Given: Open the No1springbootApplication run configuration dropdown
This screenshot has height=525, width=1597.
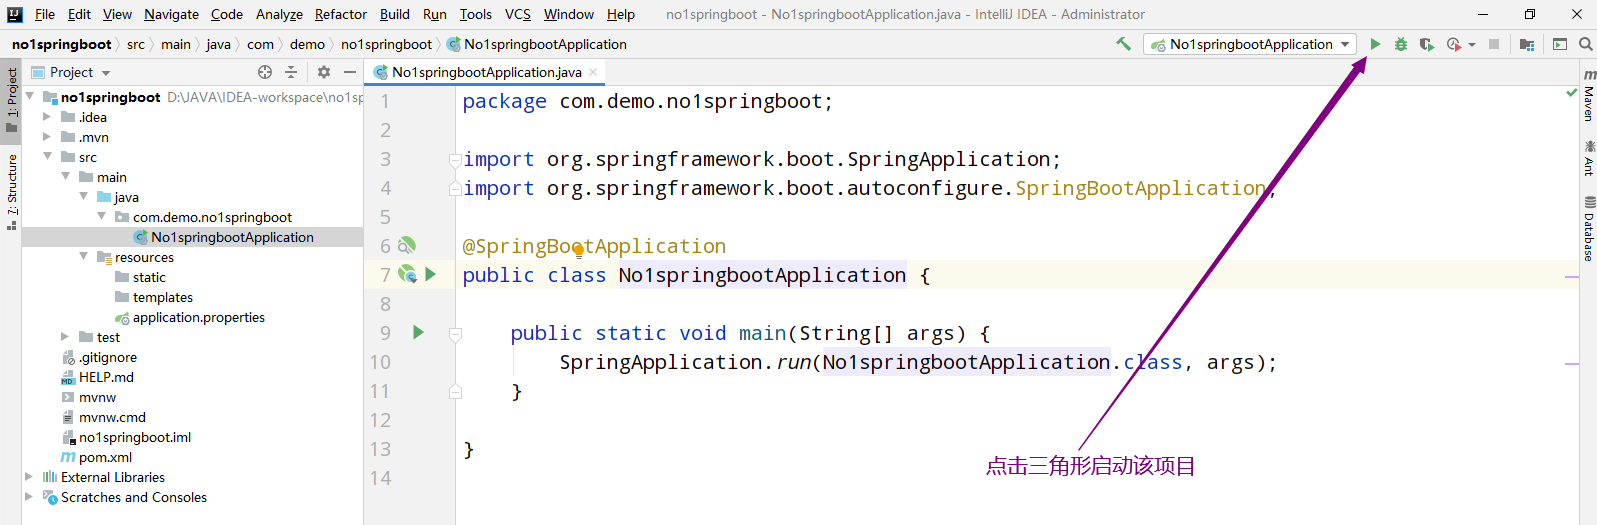Looking at the screenshot, I should click(1250, 44).
